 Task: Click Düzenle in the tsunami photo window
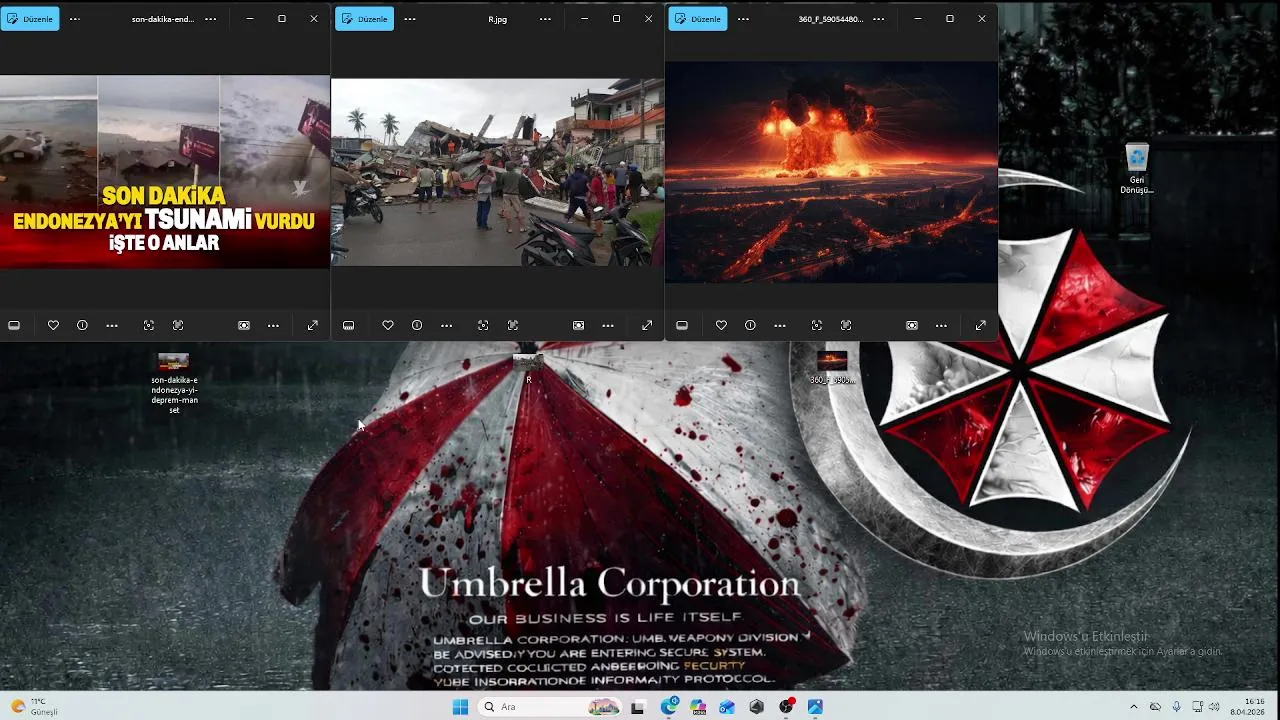30,19
